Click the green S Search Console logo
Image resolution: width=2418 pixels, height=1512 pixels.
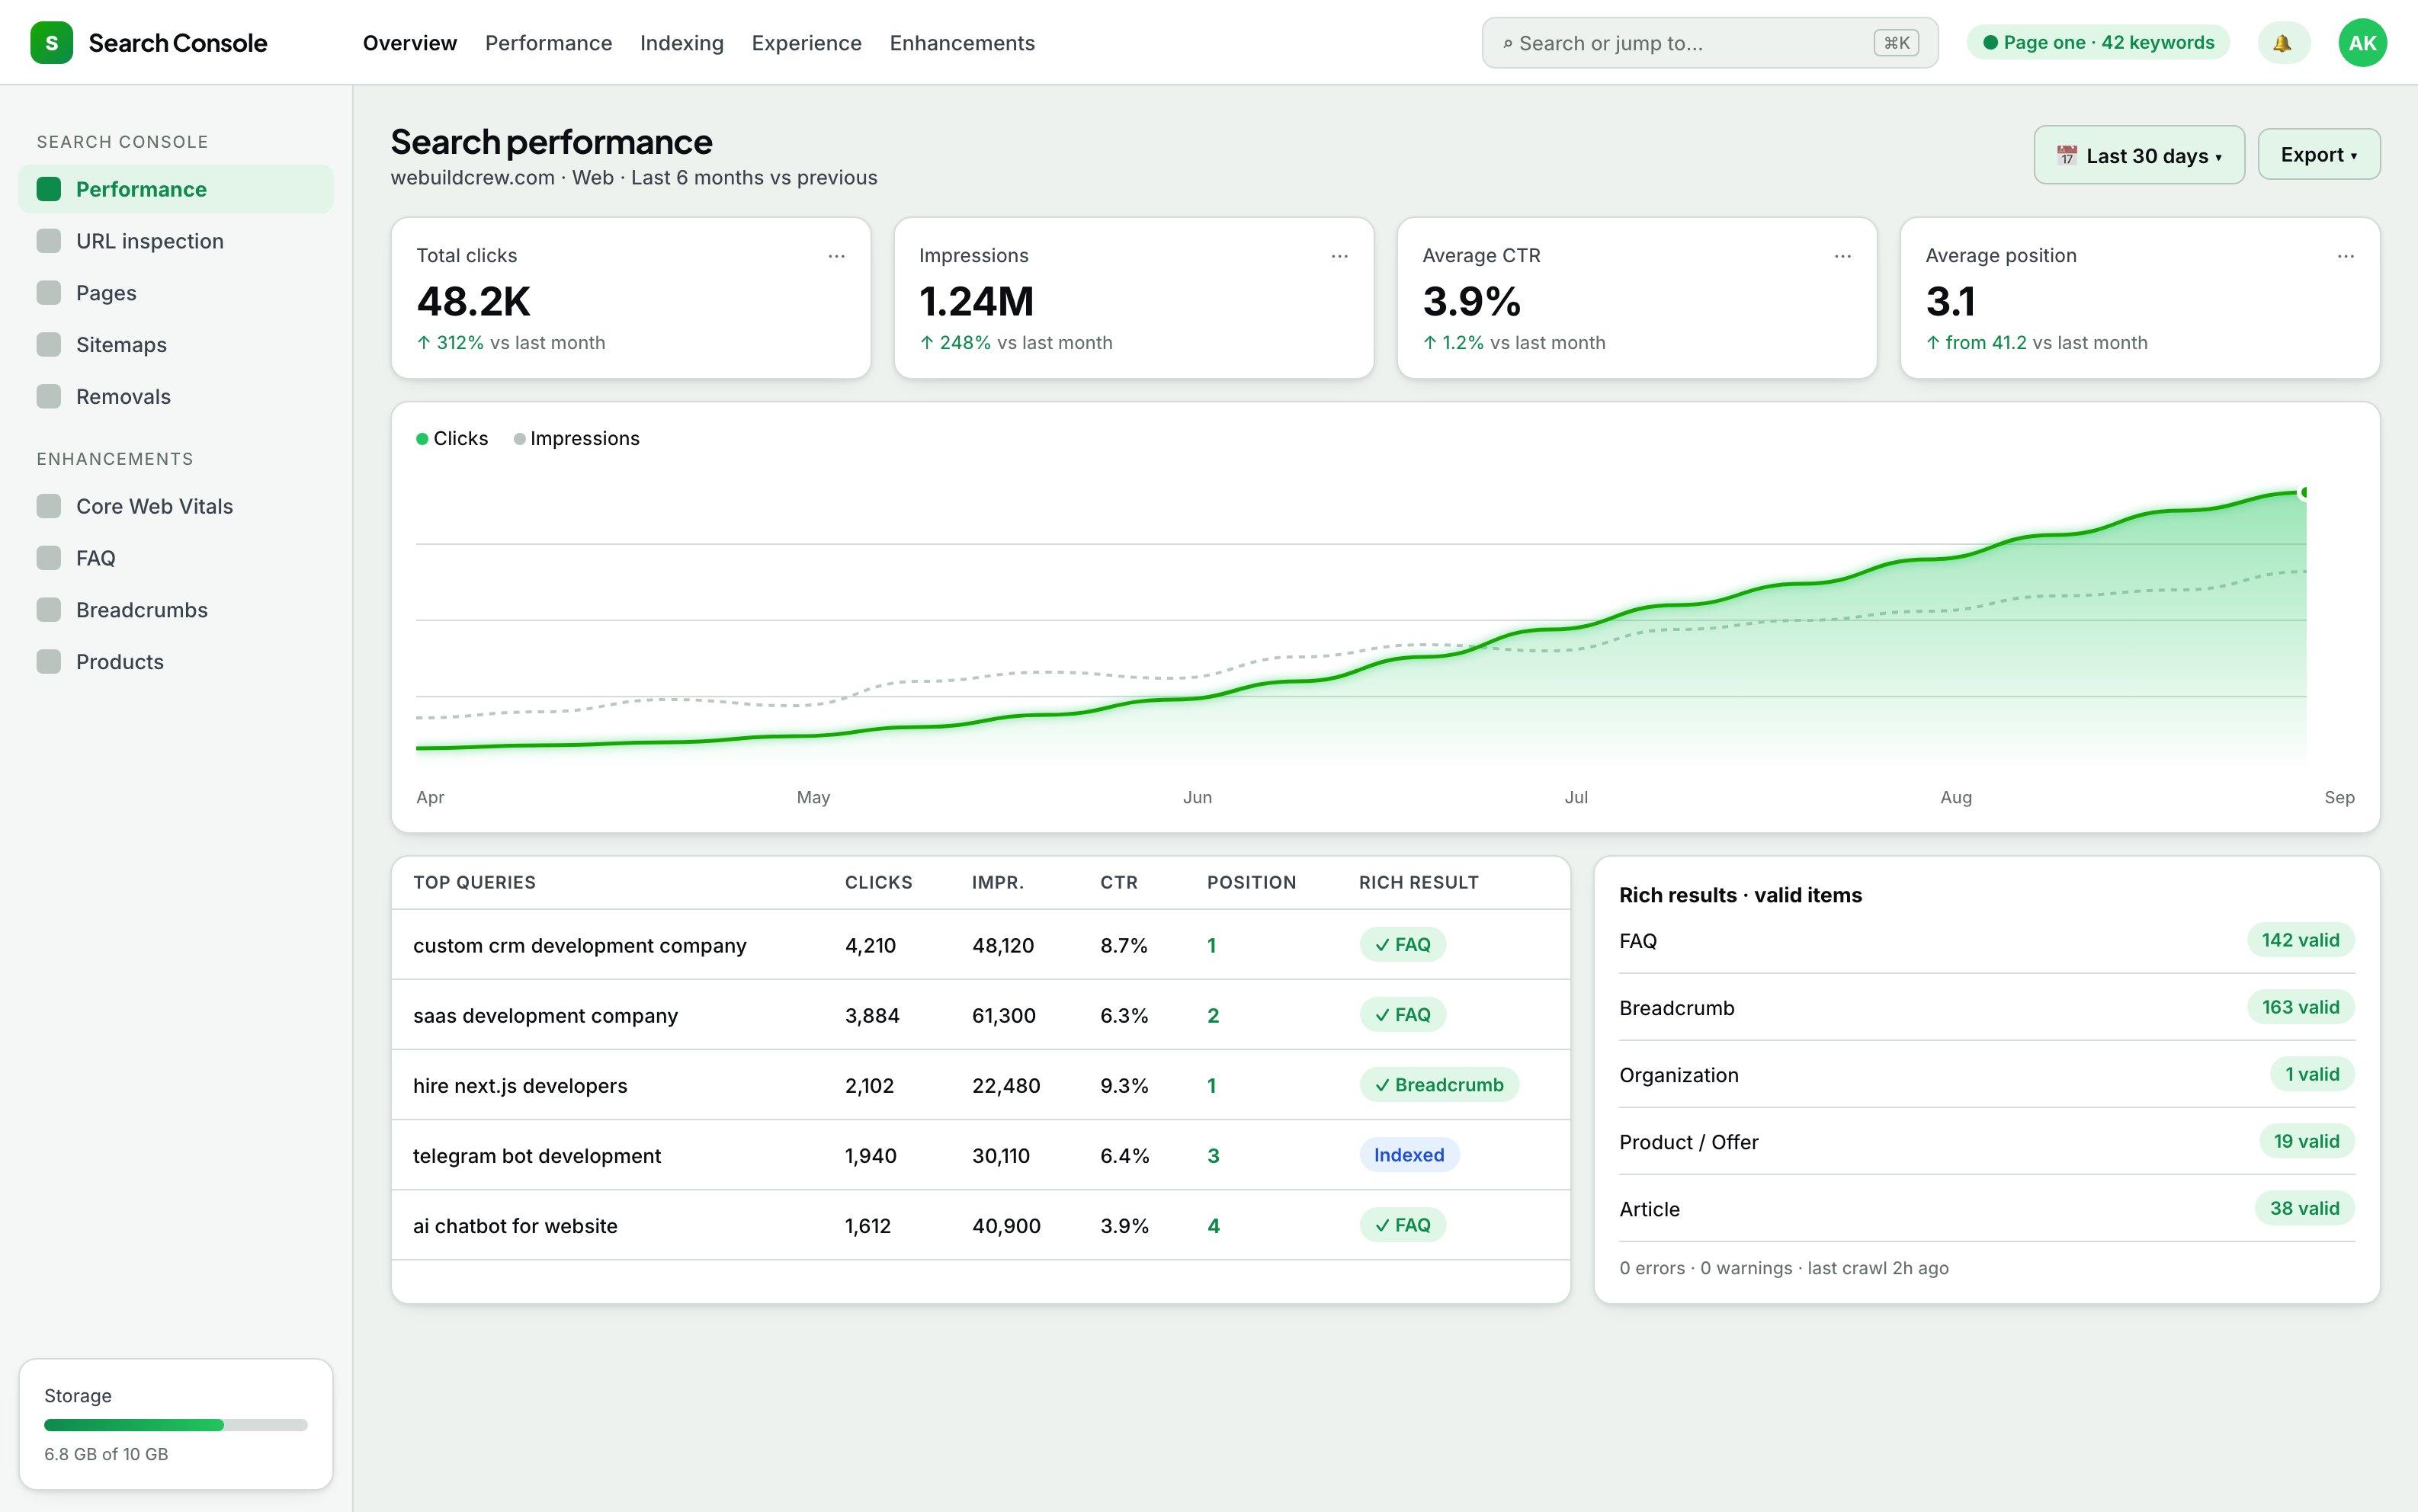(51, 43)
